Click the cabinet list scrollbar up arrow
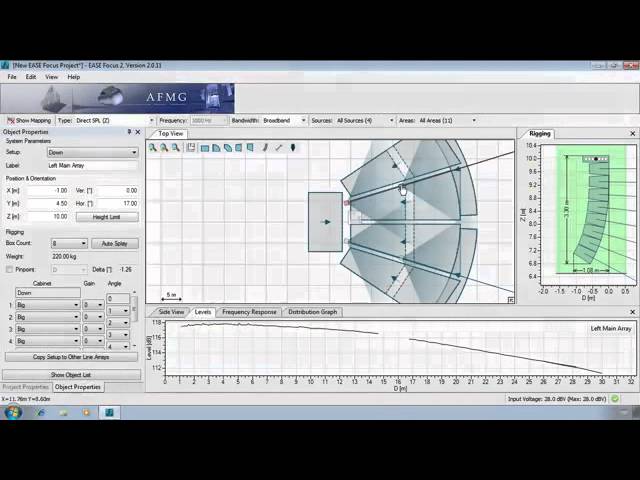The height and width of the screenshot is (480, 640). [134, 292]
